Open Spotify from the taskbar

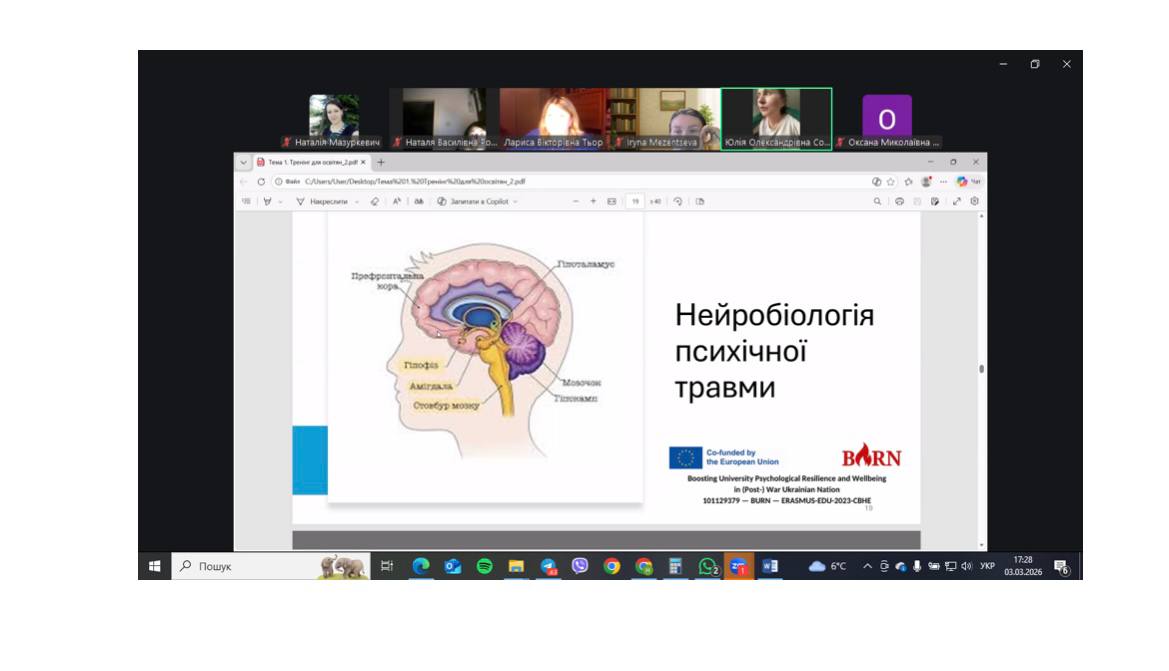[x=484, y=566]
